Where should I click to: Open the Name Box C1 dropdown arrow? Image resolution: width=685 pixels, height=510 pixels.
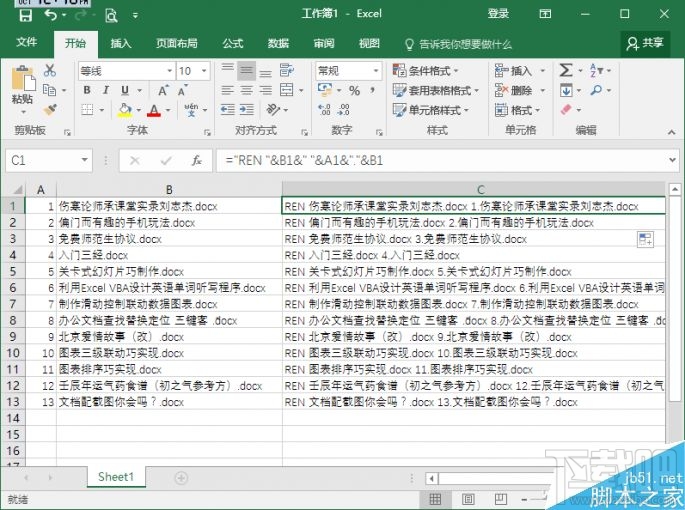84,160
